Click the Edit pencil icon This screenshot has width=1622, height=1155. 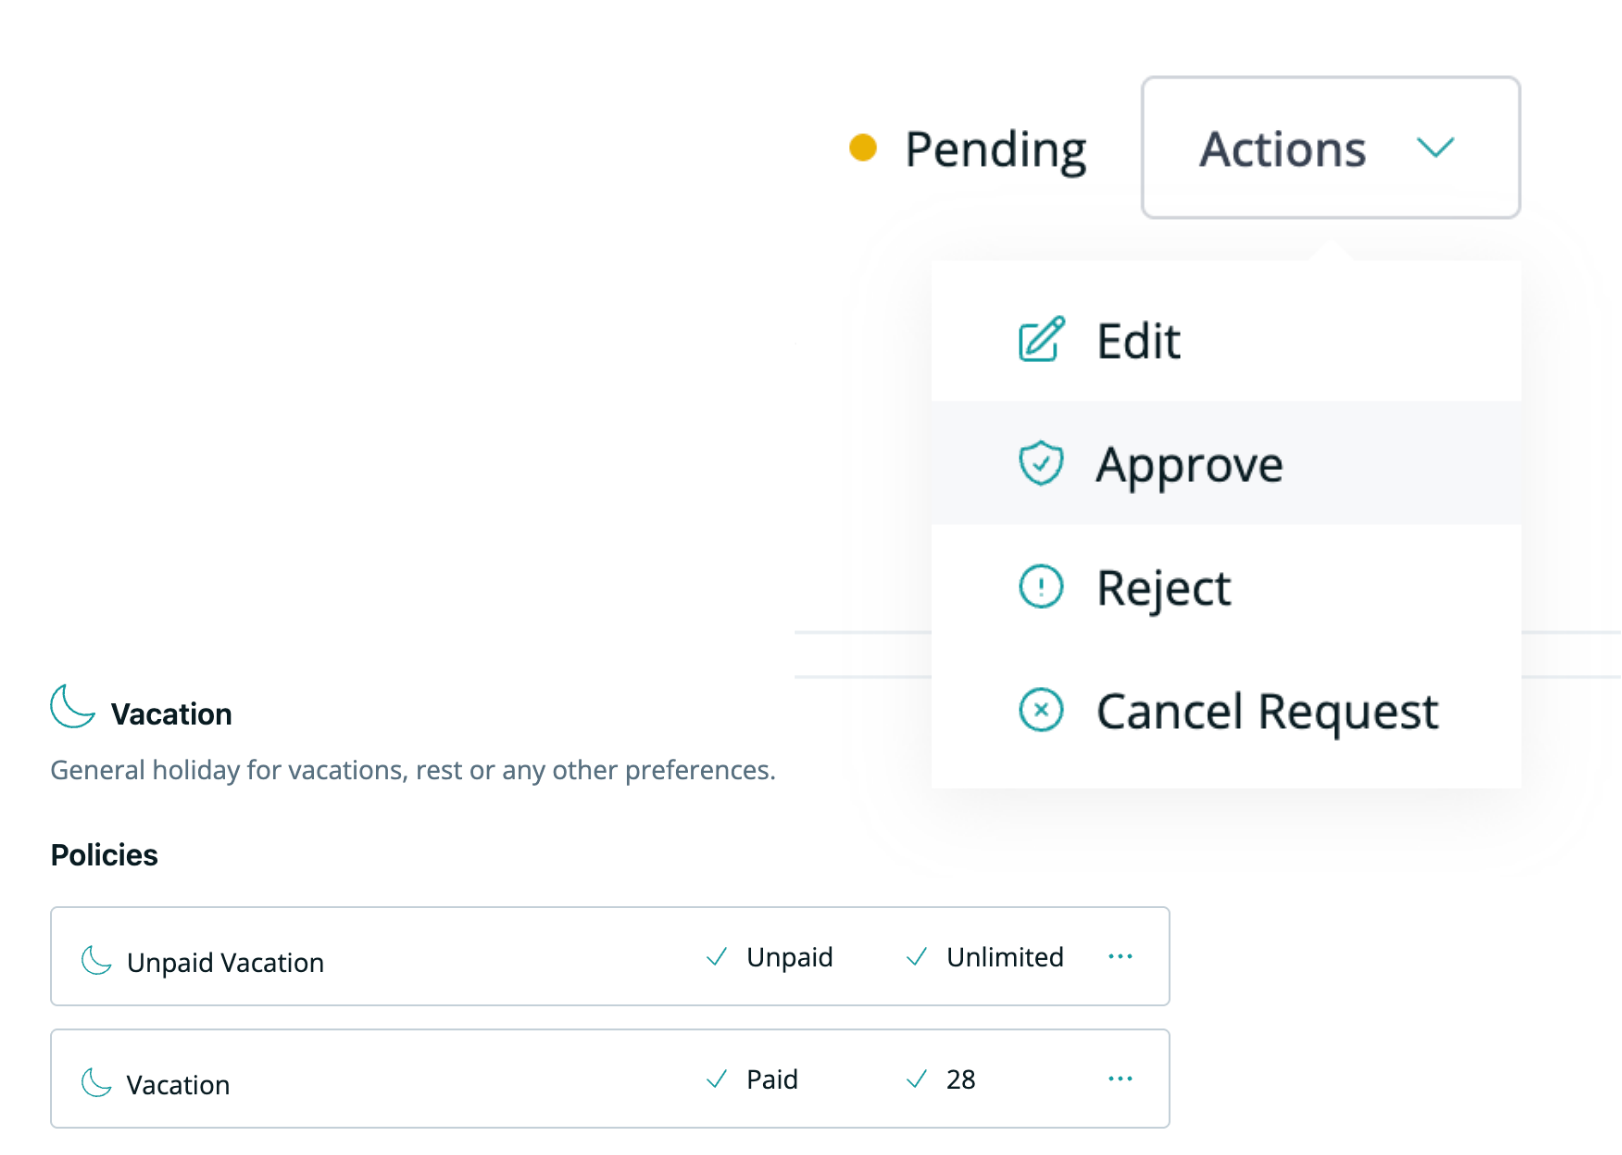[1041, 340]
